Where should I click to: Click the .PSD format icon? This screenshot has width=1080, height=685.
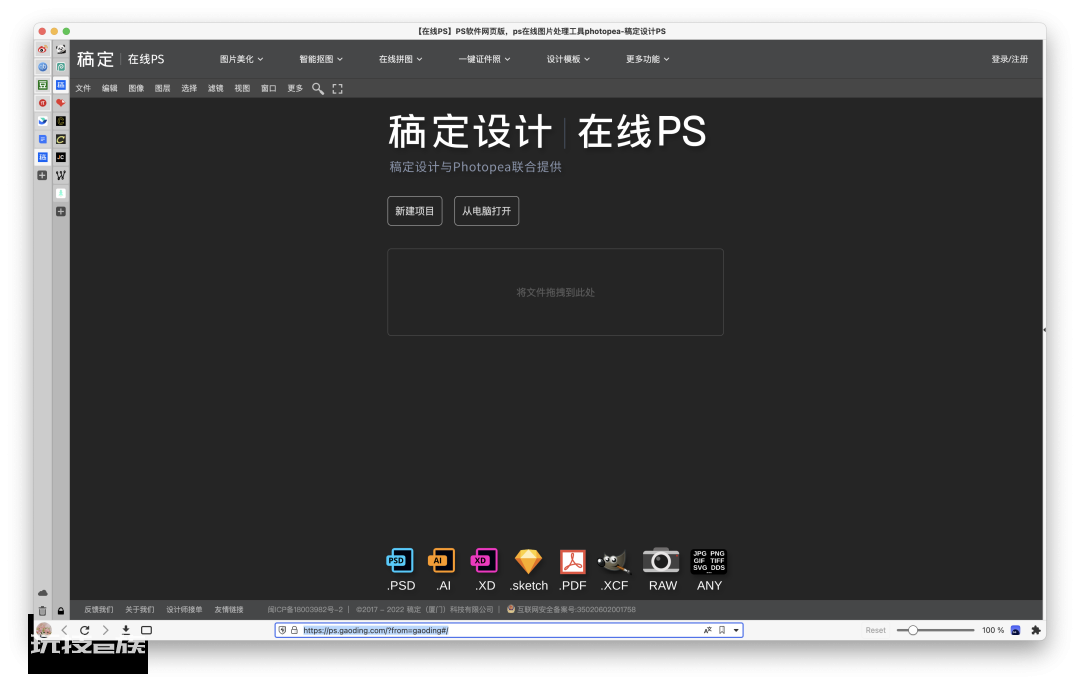(400, 561)
